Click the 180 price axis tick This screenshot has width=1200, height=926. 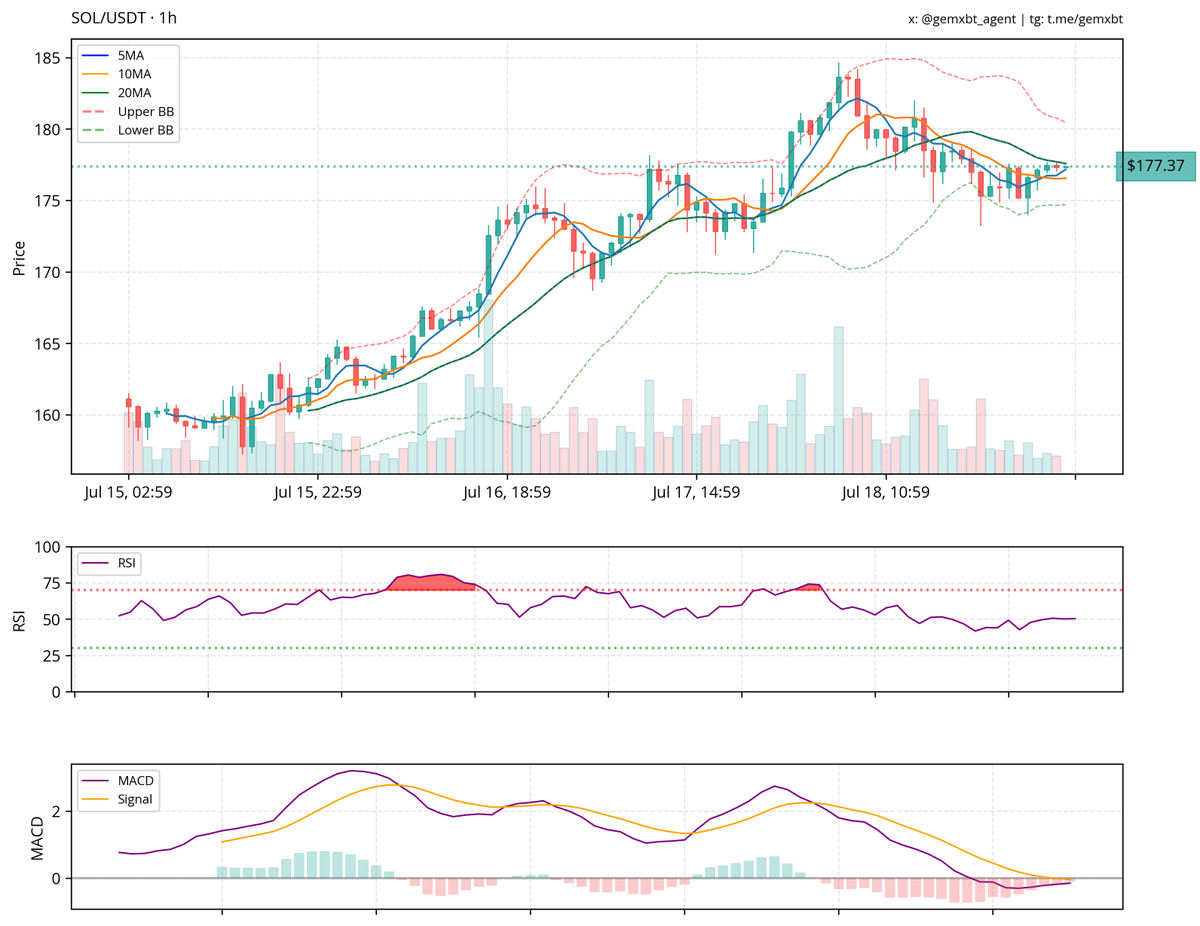coord(50,129)
